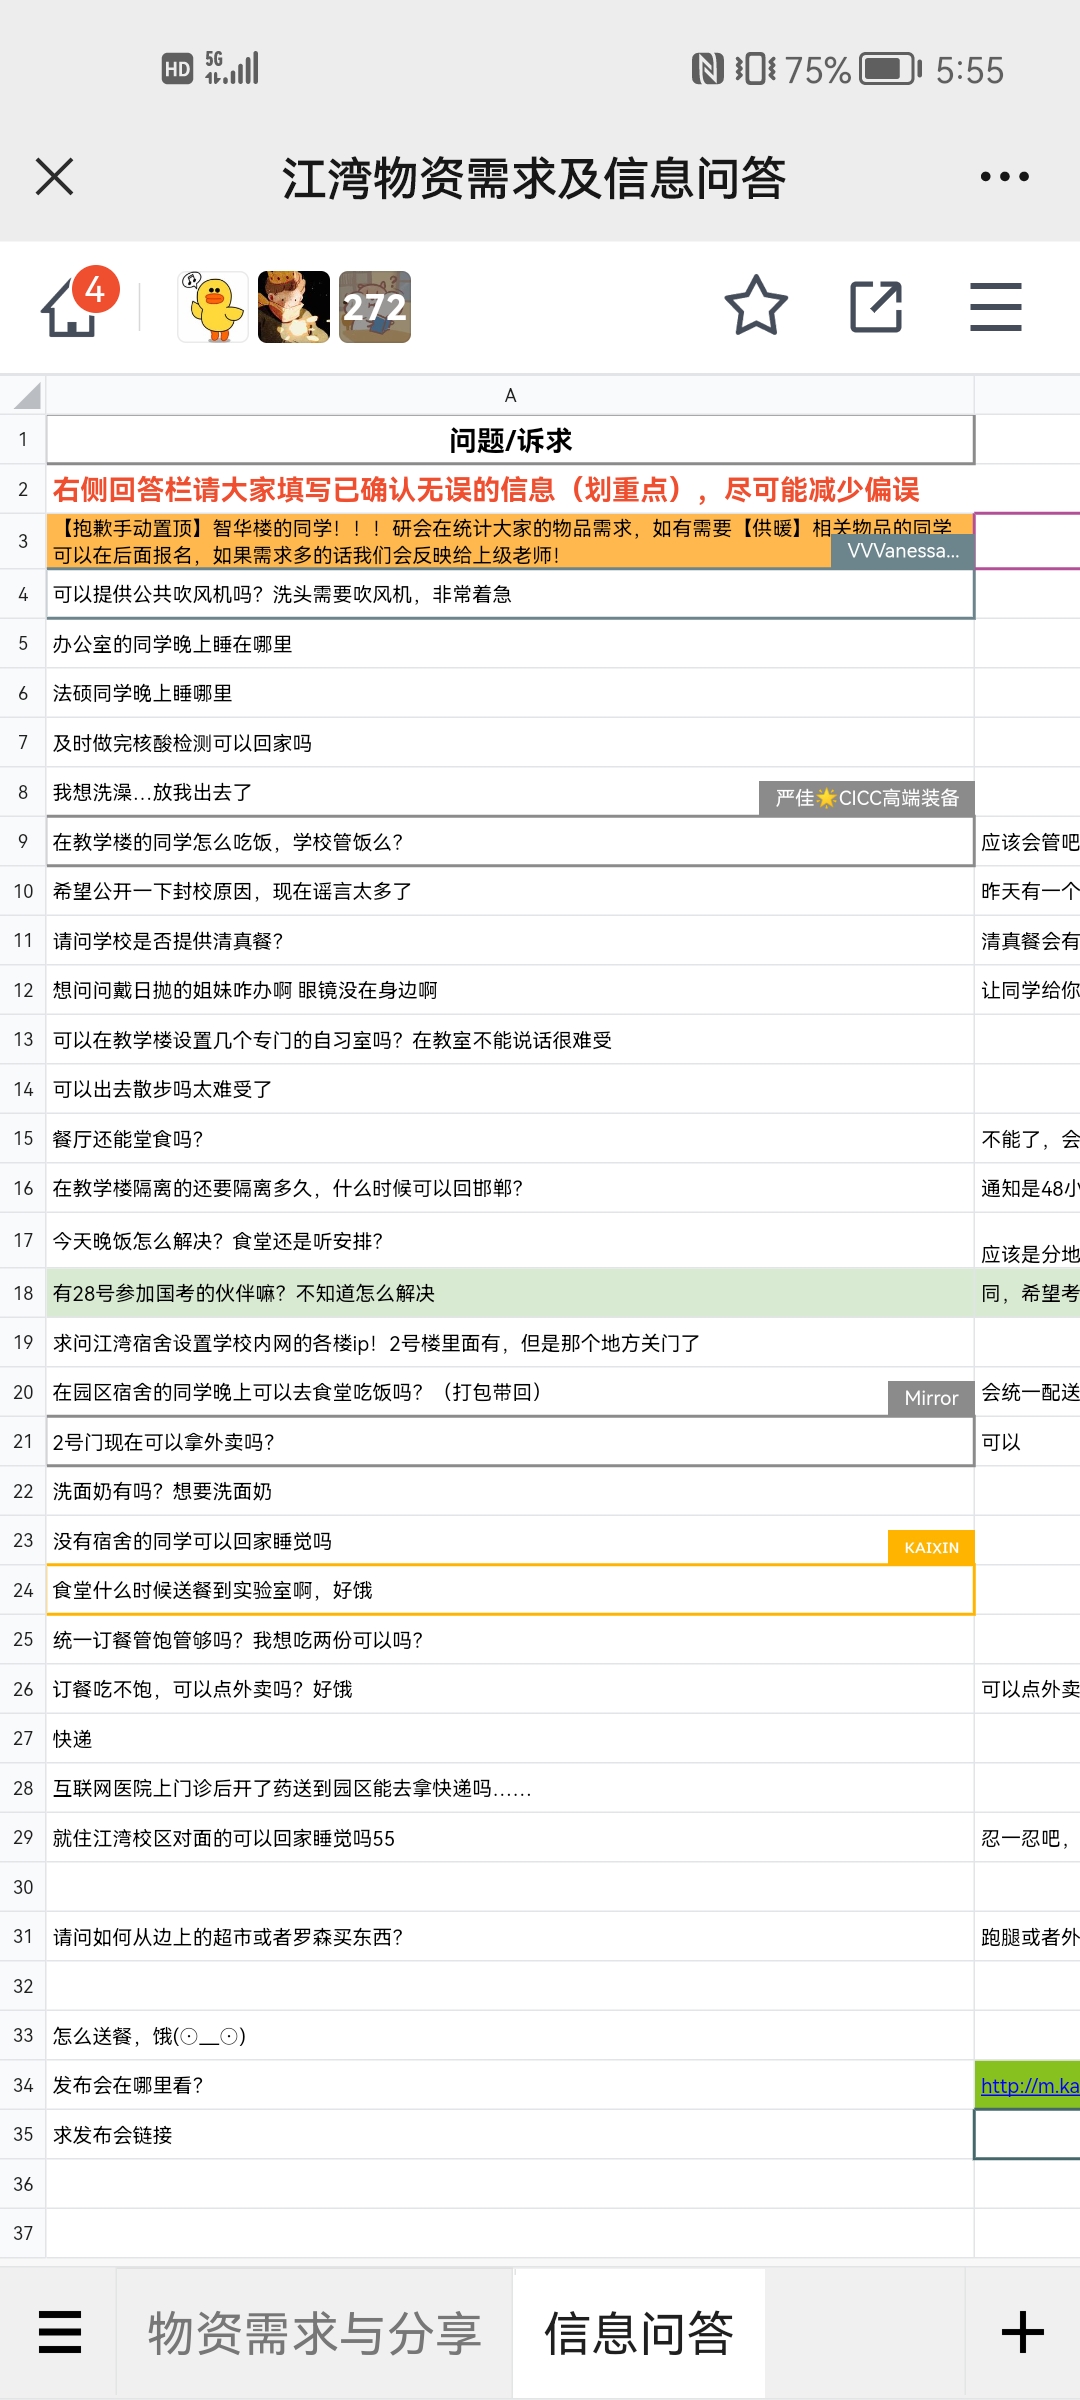Select answer cell 清真餐会有 in row 11
The height and width of the screenshot is (2400, 1080).
point(1028,941)
